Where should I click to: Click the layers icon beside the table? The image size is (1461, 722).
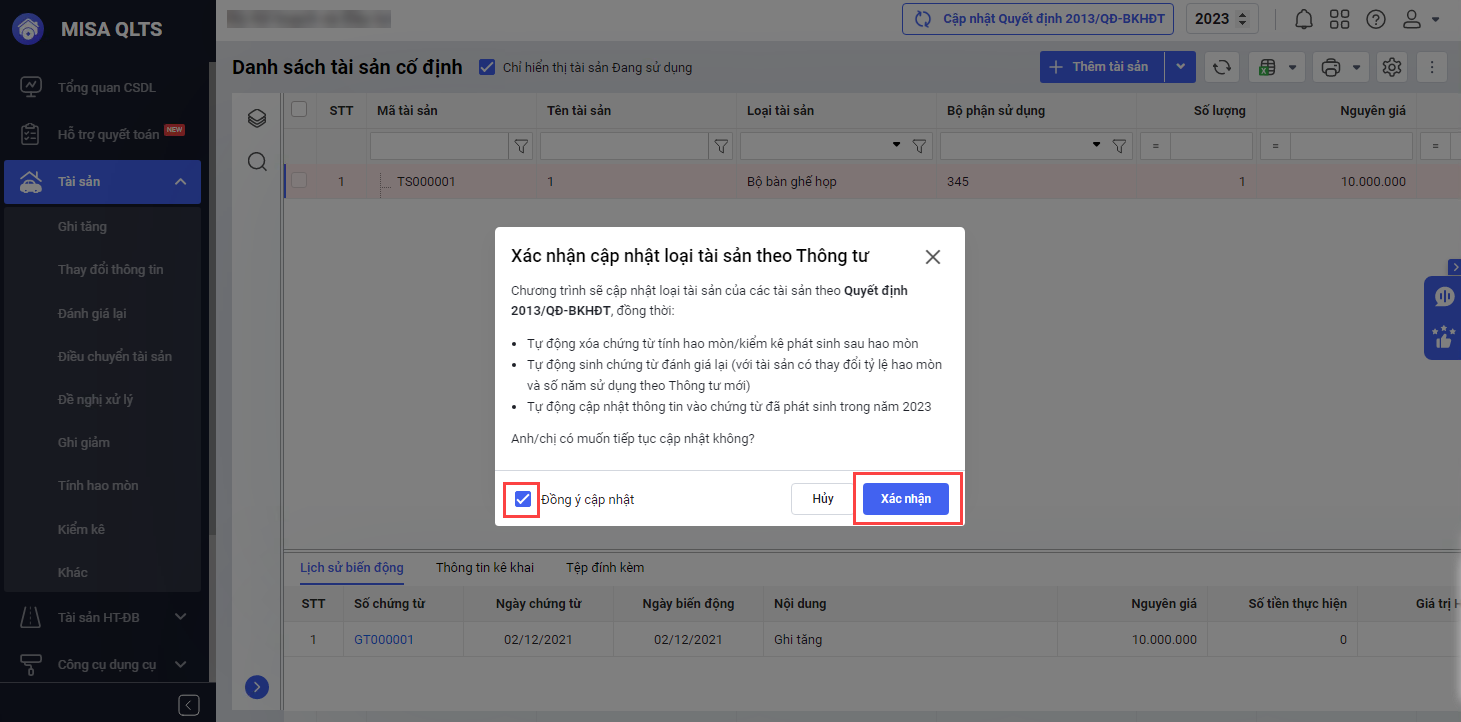click(257, 119)
